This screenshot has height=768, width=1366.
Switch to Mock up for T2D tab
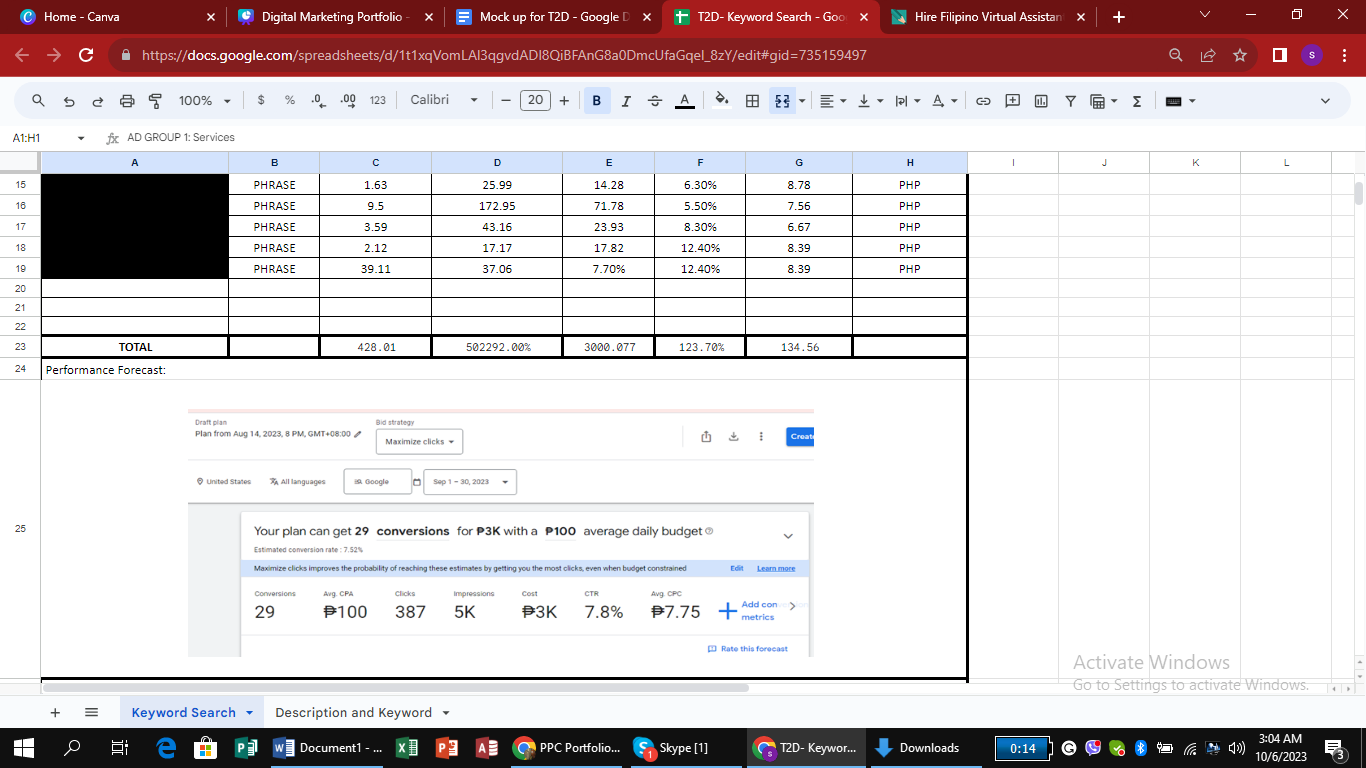point(554,17)
